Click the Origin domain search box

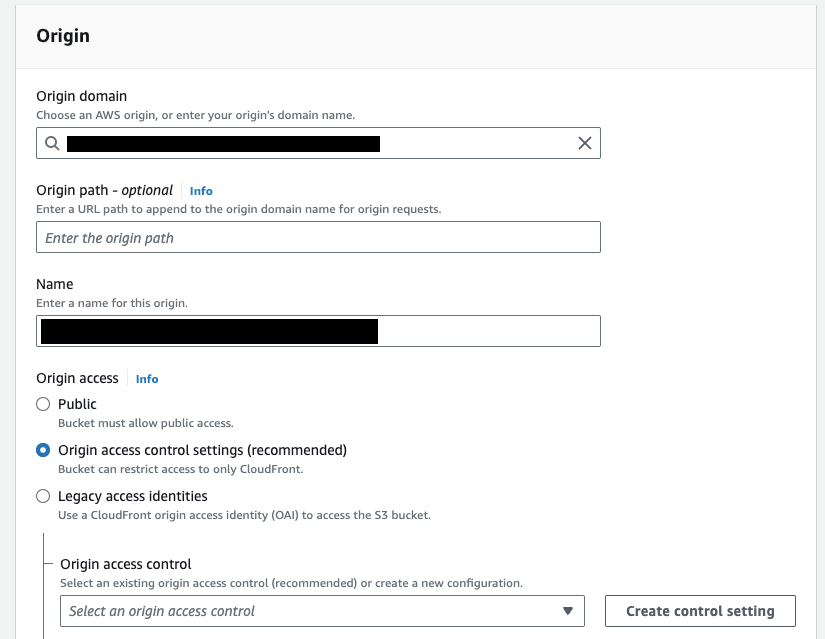[x=300, y=143]
